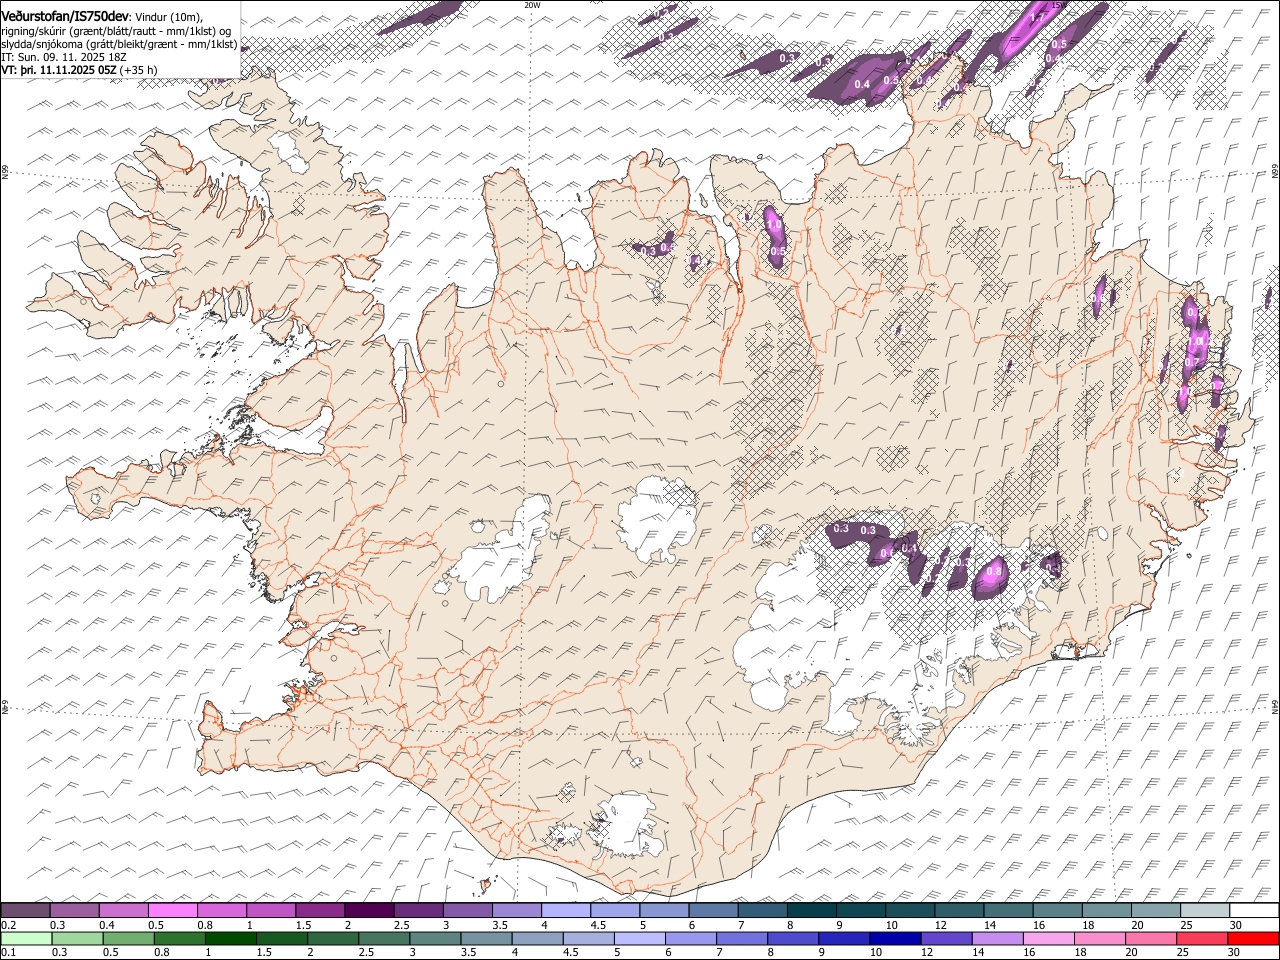Select the mauve 0.3 swatch in snow legend
Screen dimensions: 1280x960
(x=74, y=911)
